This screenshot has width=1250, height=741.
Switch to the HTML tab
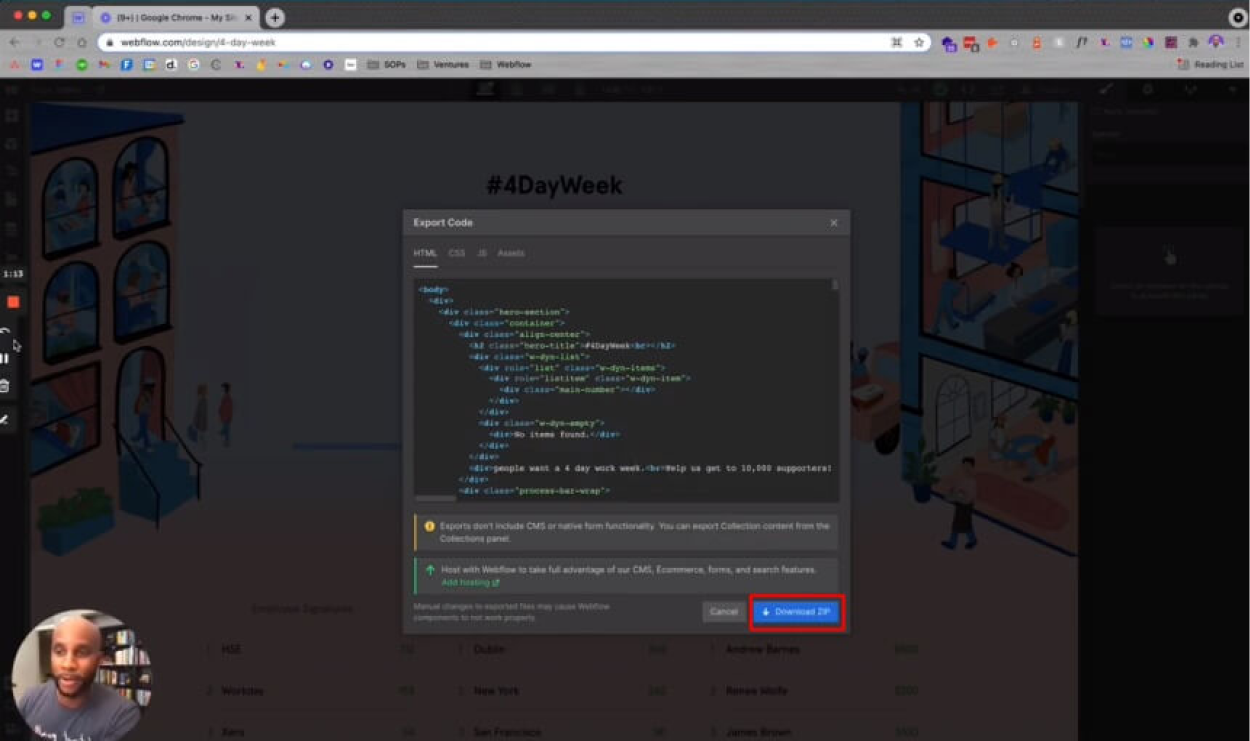click(425, 254)
